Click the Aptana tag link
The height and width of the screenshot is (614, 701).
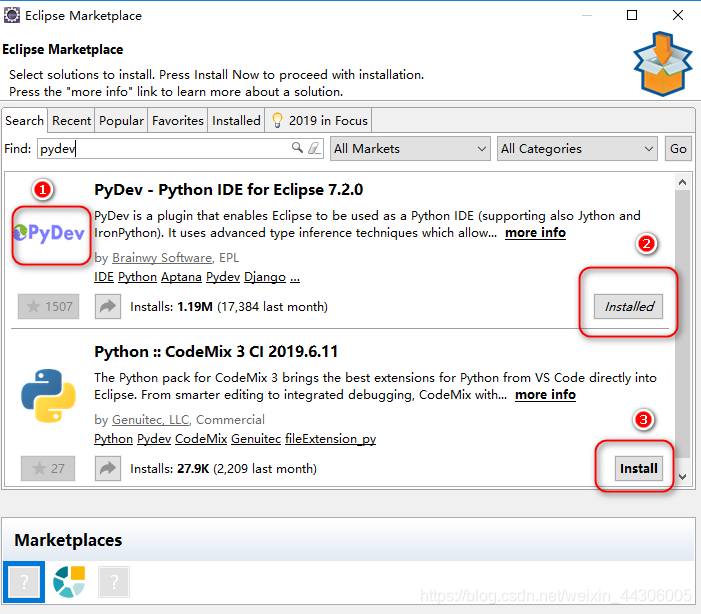181,277
